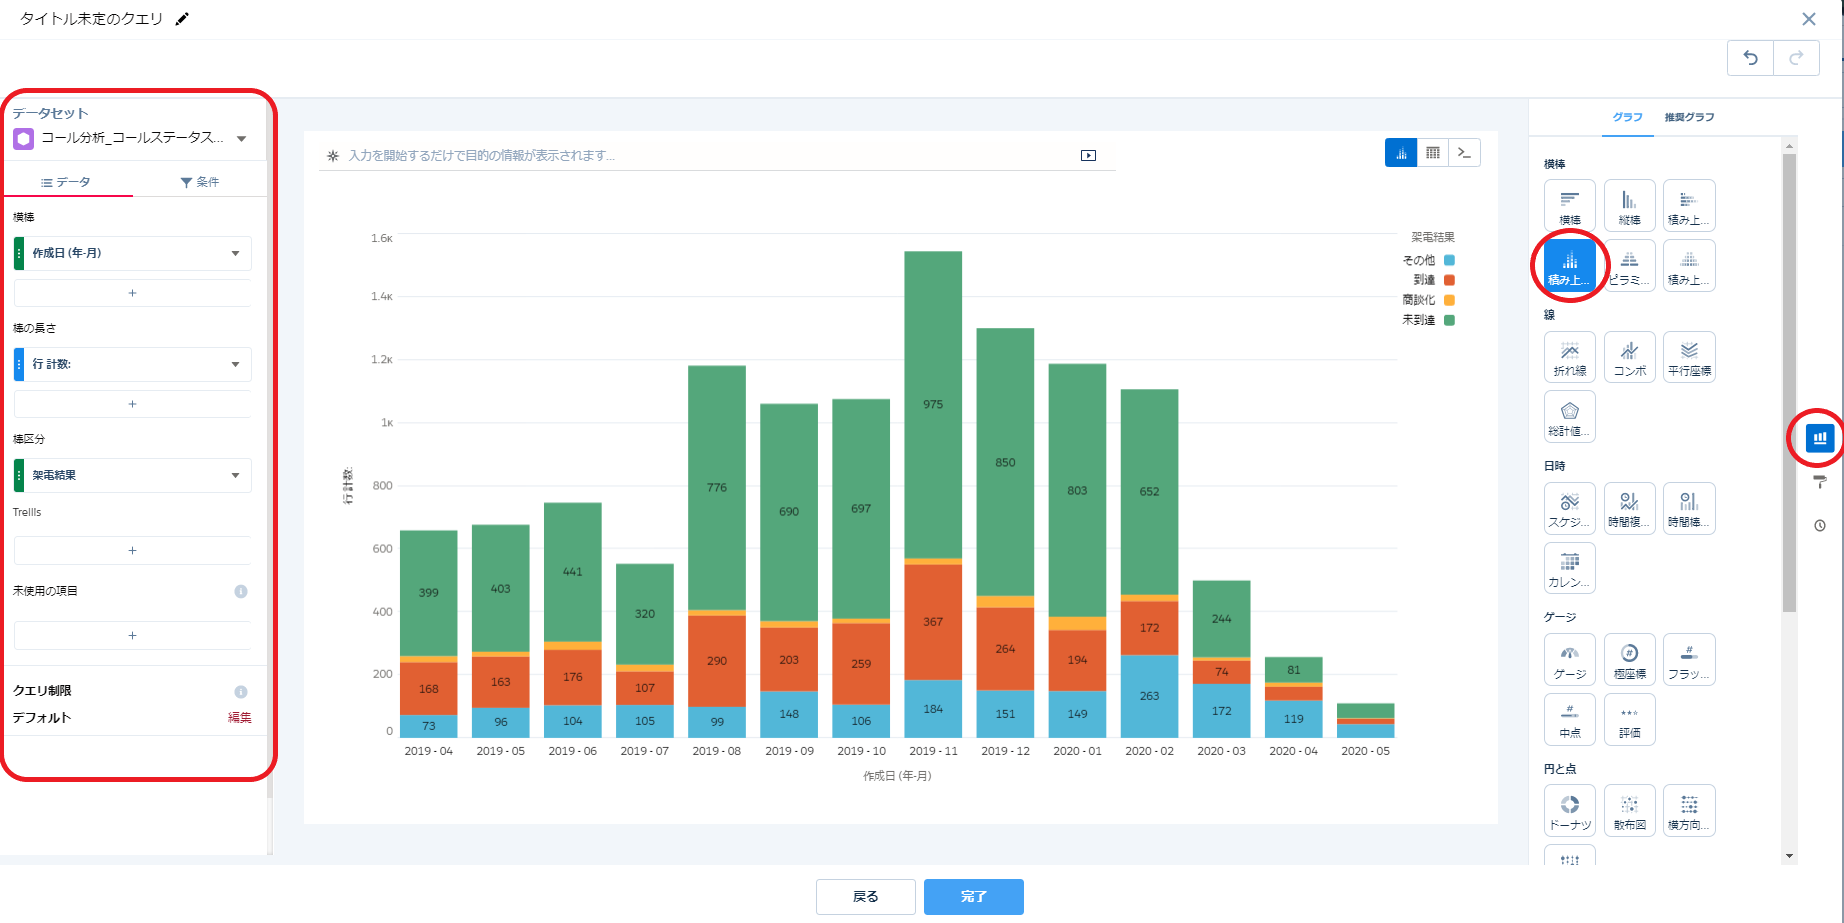Switch to chart view mode

coord(1401,153)
